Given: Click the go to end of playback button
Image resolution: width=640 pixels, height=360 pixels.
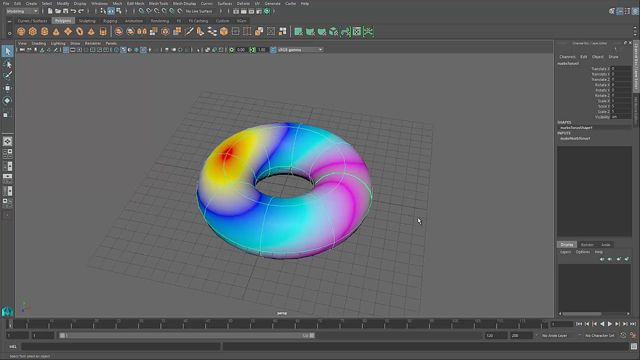Looking at the screenshot, I should 633,324.
